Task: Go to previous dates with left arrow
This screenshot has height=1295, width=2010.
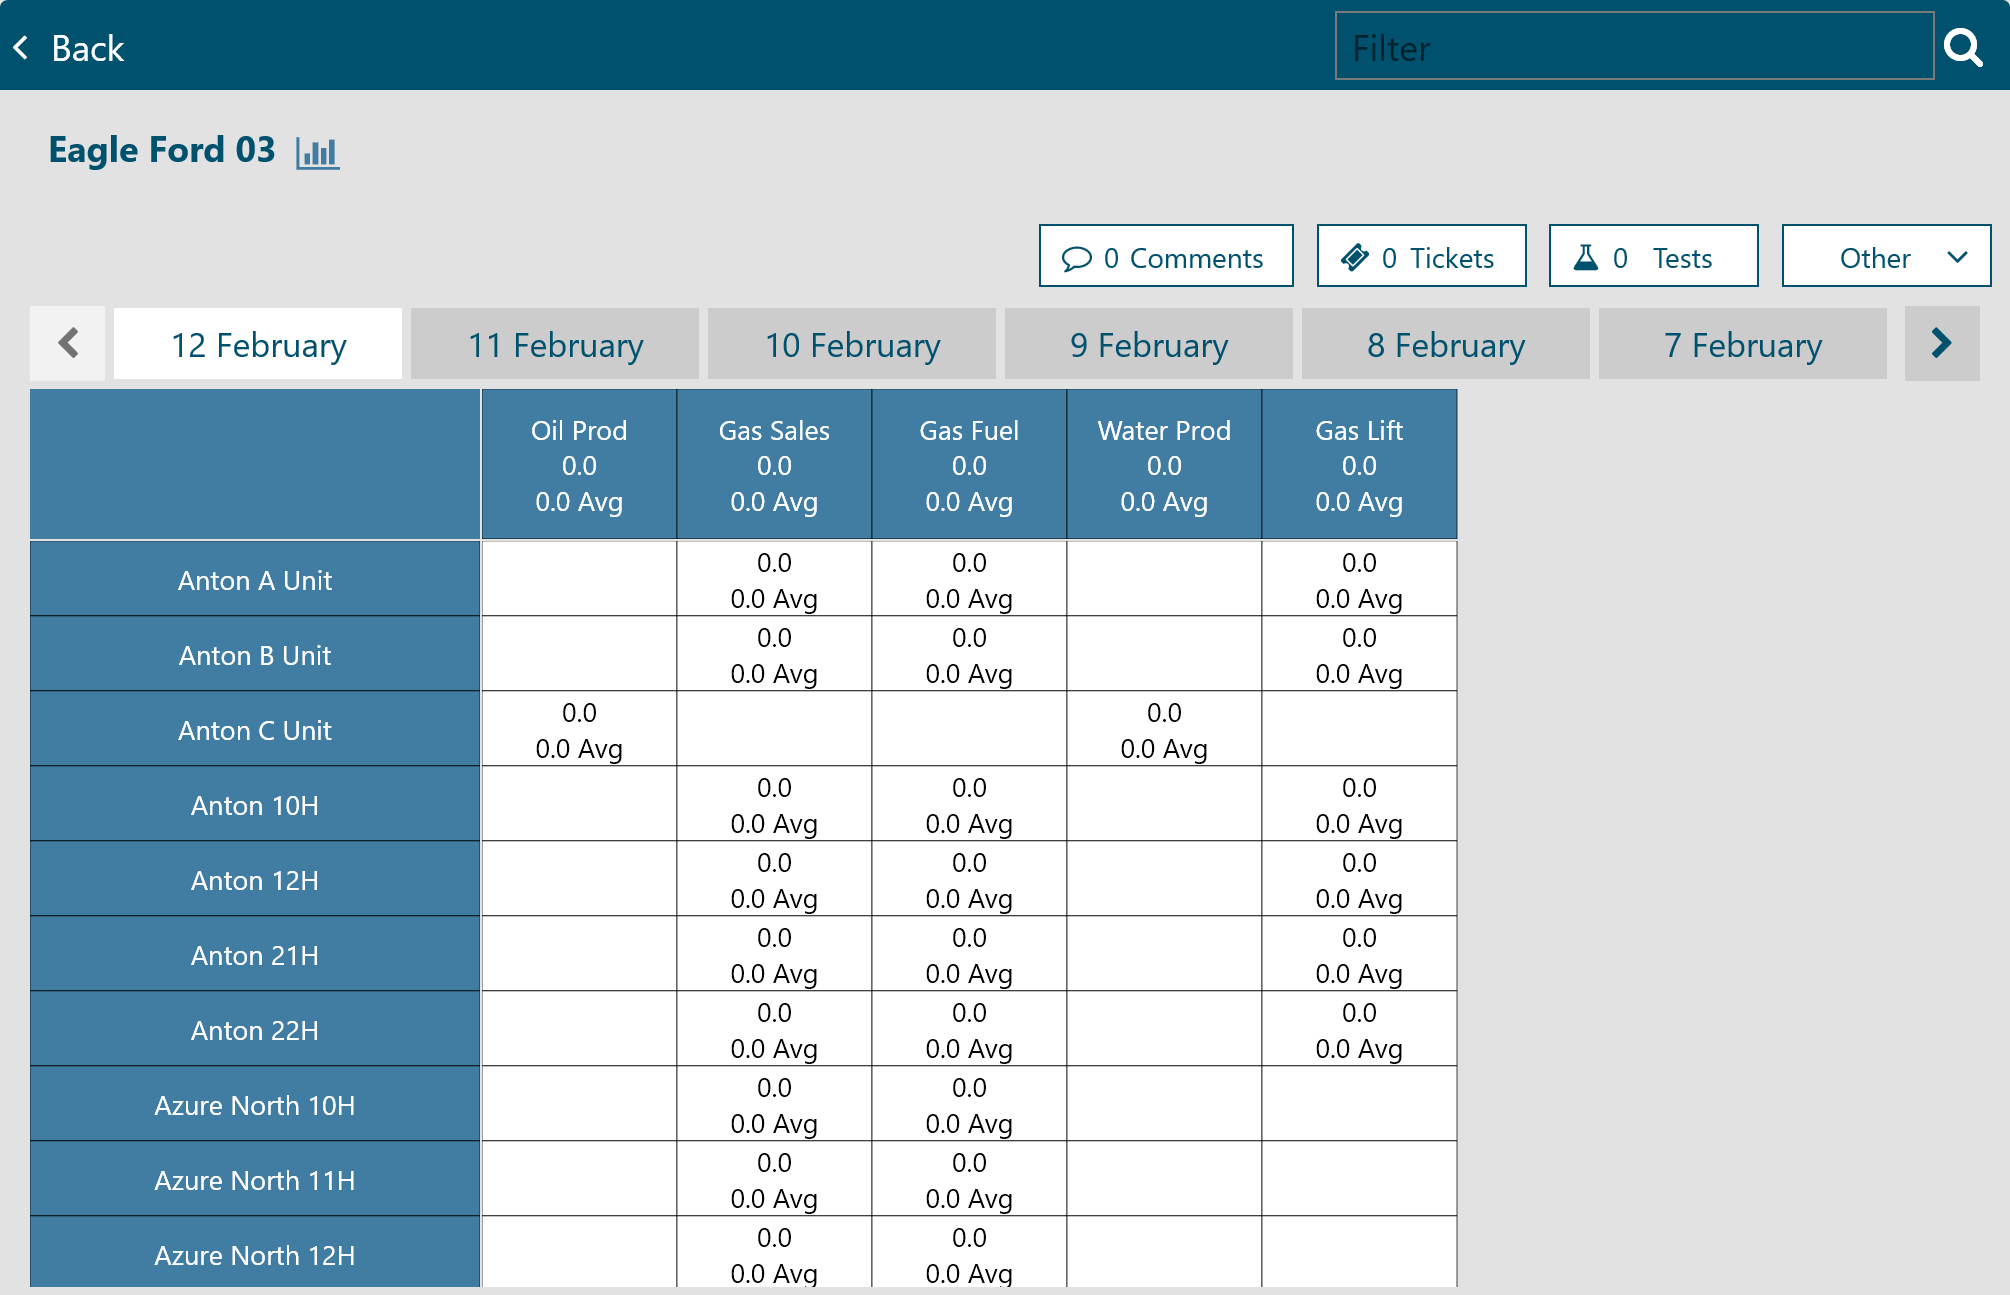Action: [x=68, y=344]
